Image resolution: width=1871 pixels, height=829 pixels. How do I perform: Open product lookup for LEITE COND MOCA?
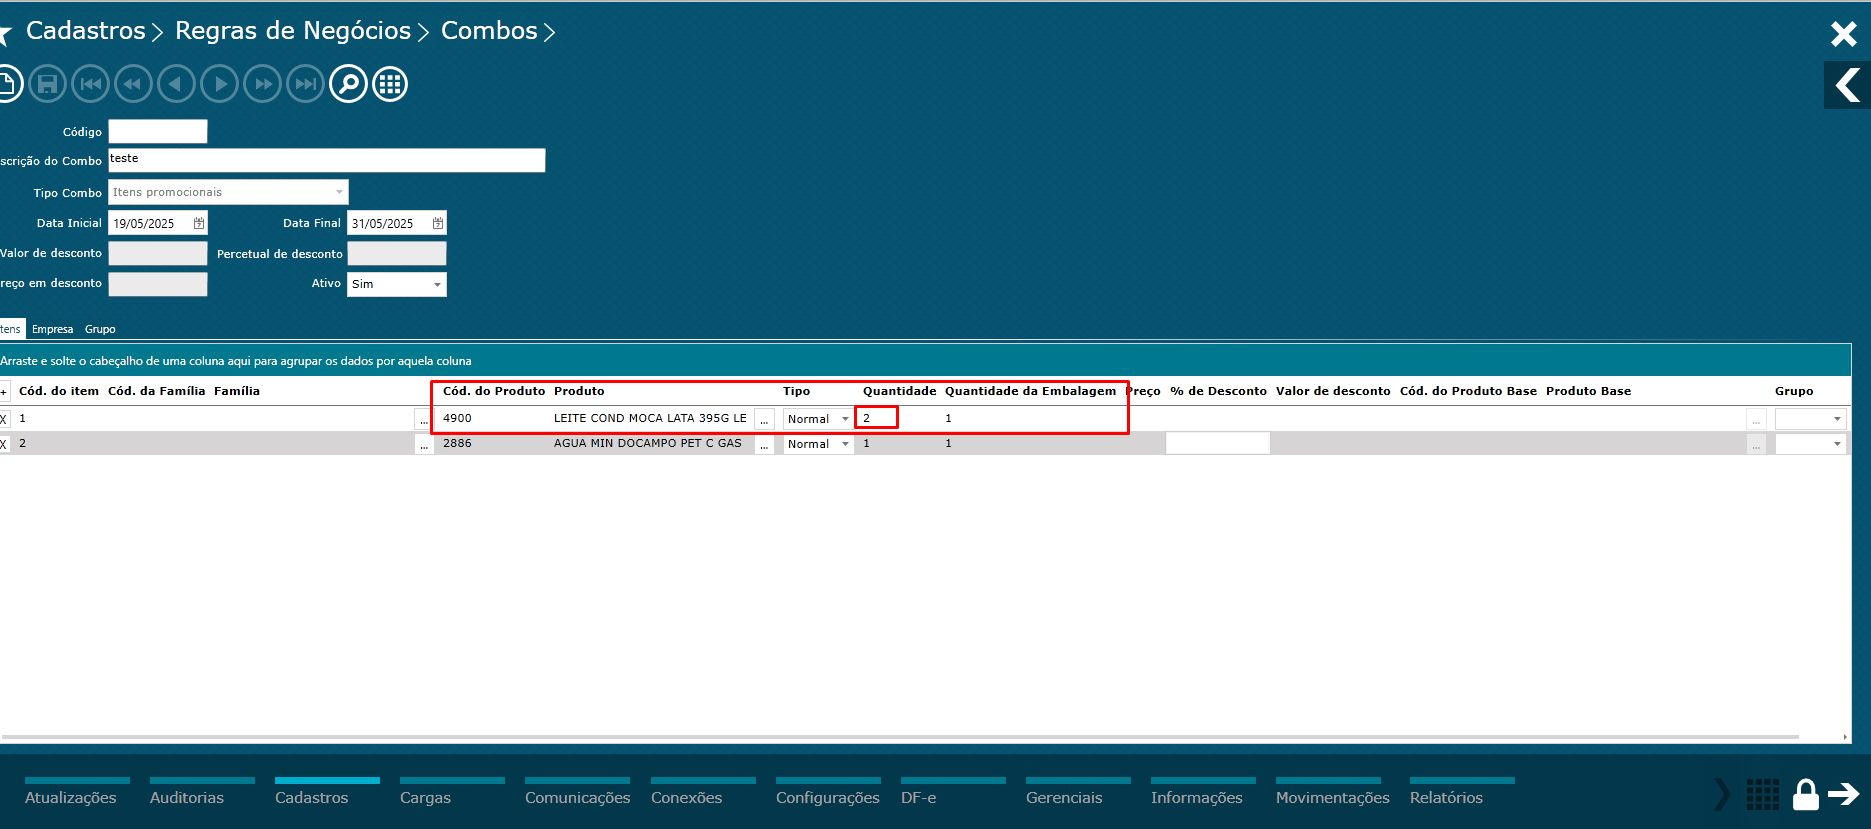764,420
